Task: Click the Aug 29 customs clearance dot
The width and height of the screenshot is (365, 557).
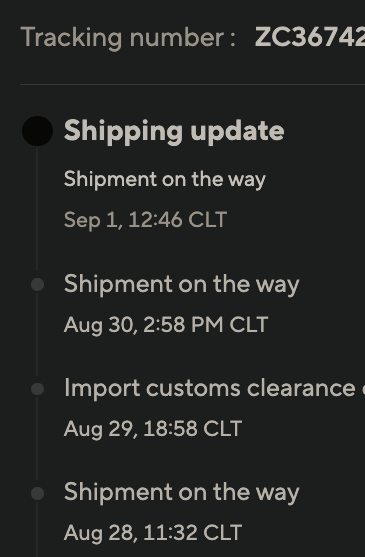Action: pyautogui.click(x=38, y=389)
